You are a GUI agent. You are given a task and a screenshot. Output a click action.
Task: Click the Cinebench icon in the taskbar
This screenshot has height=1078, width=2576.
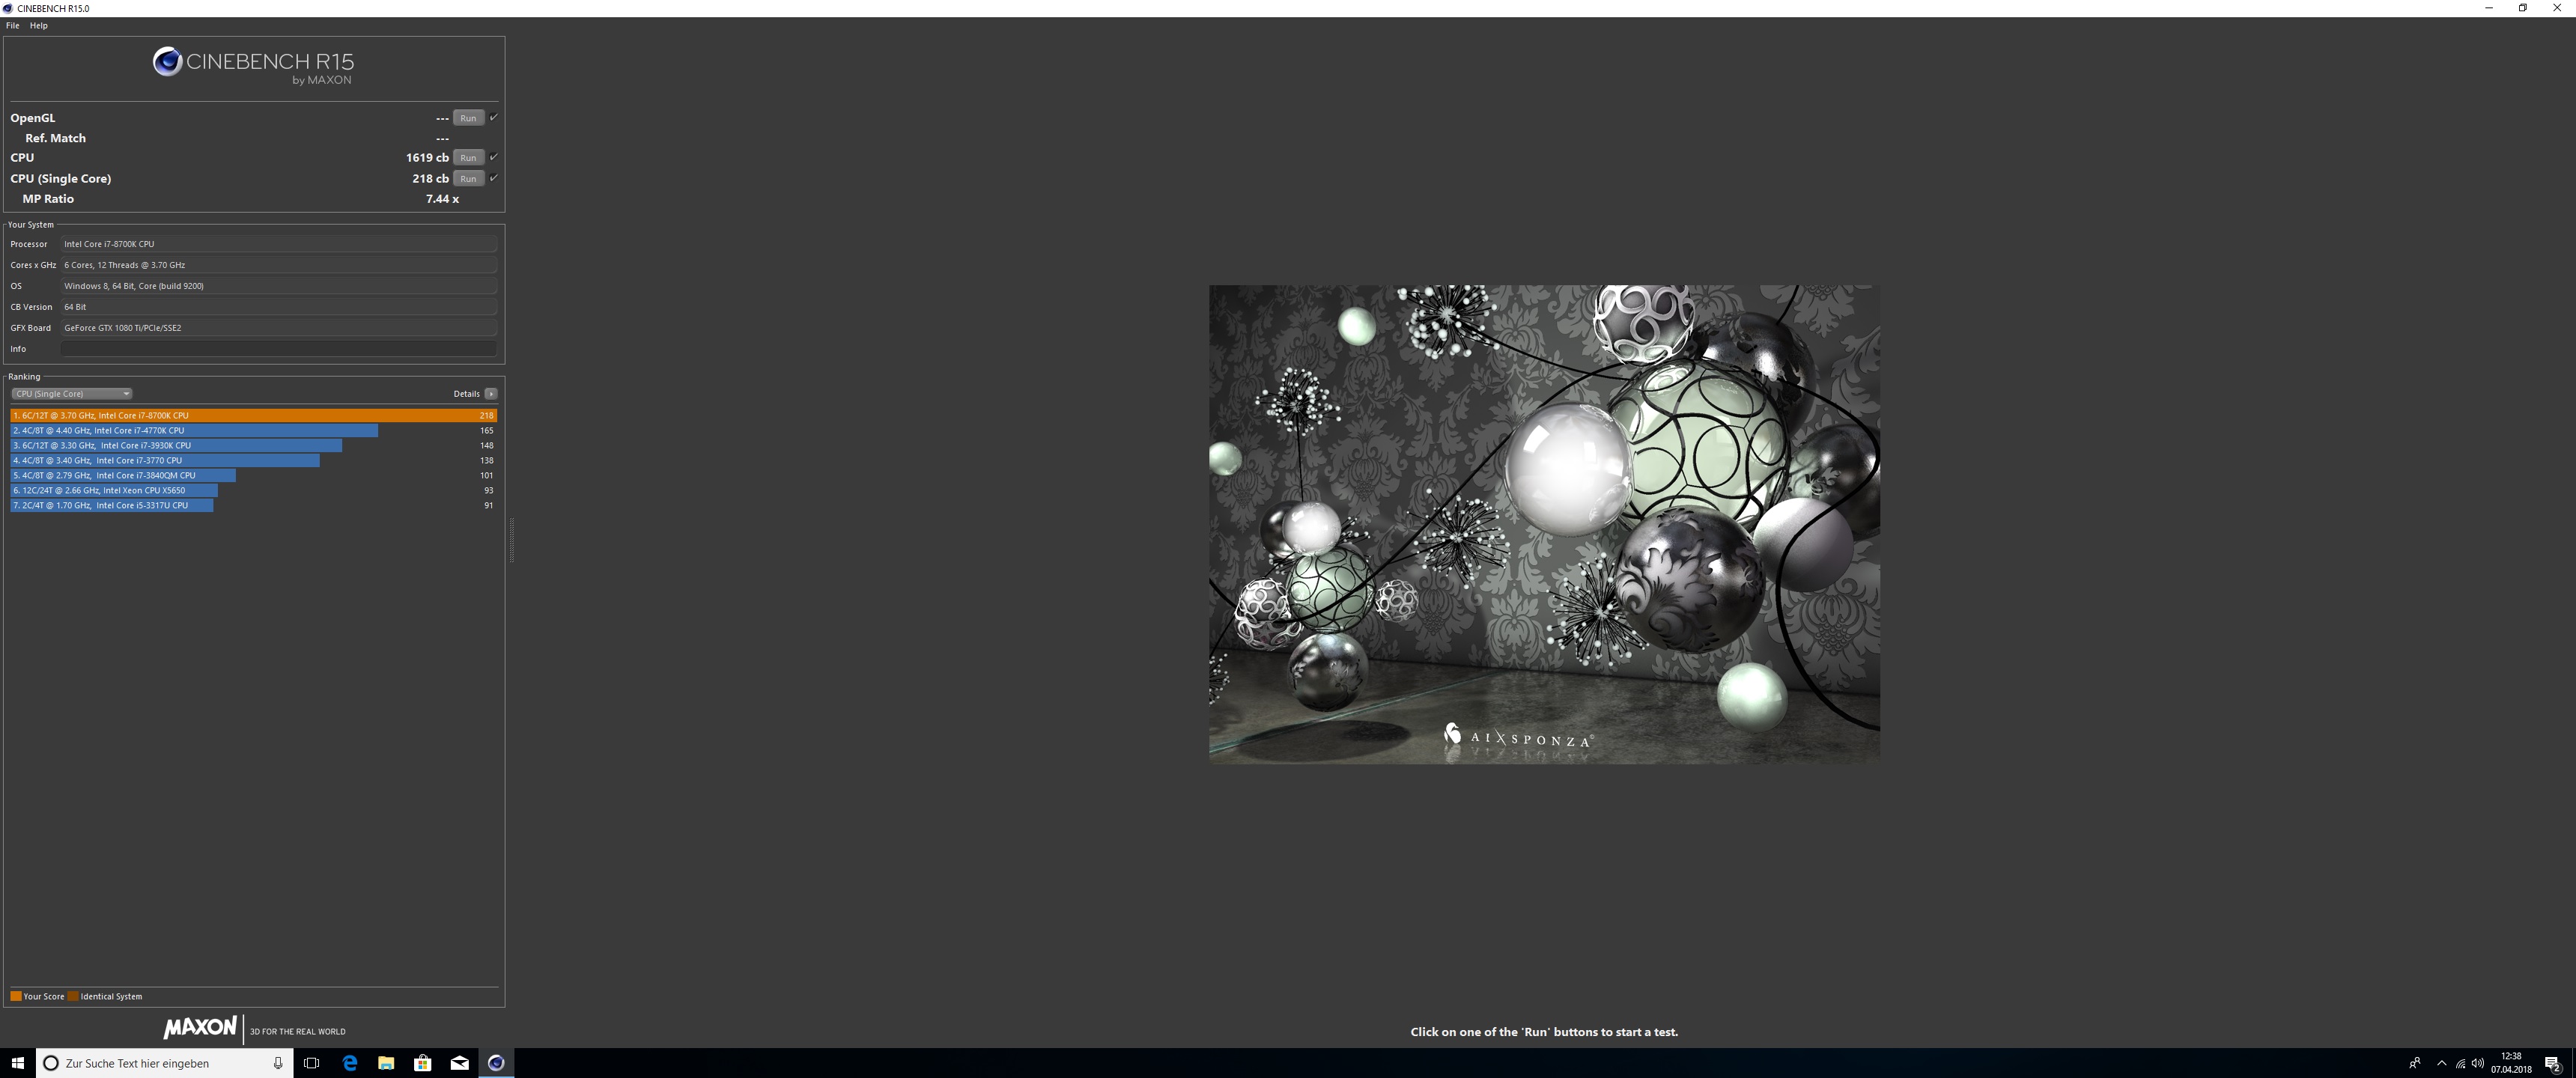[x=496, y=1062]
